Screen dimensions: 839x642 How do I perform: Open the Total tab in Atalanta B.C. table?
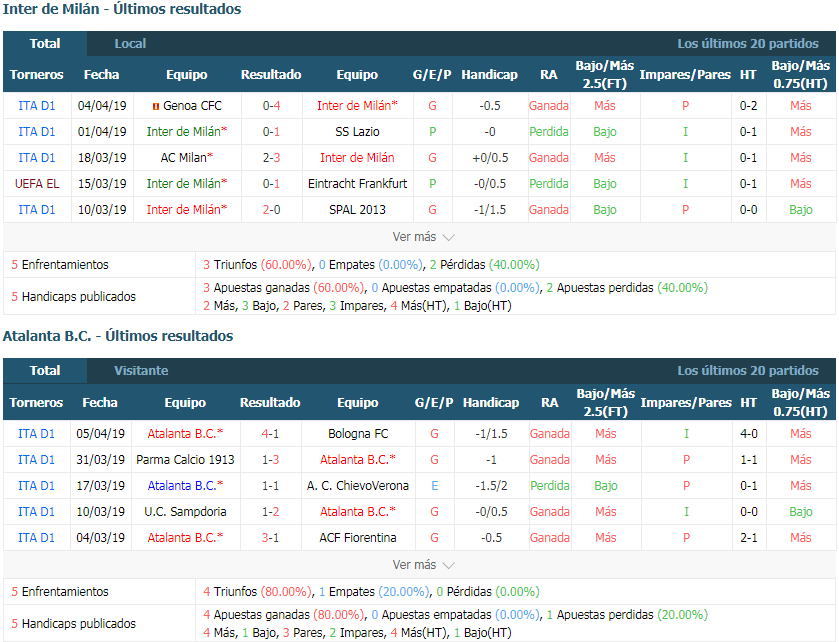click(x=45, y=371)
